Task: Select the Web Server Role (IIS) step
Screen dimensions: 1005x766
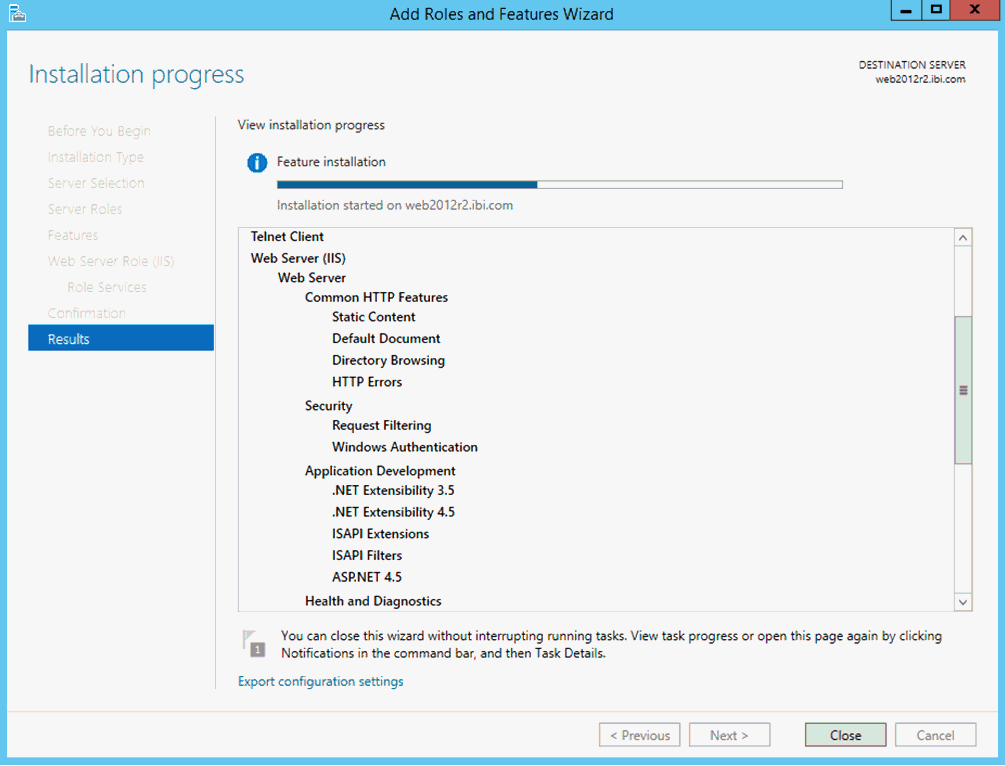Action: [x=111, y=262]
